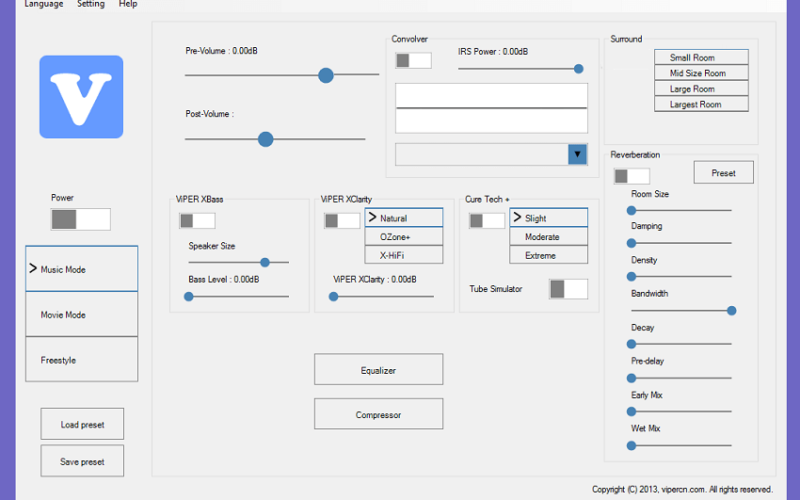
Task: Choose X-HiFi XClarity mode
Action: (x=404, y=255)
